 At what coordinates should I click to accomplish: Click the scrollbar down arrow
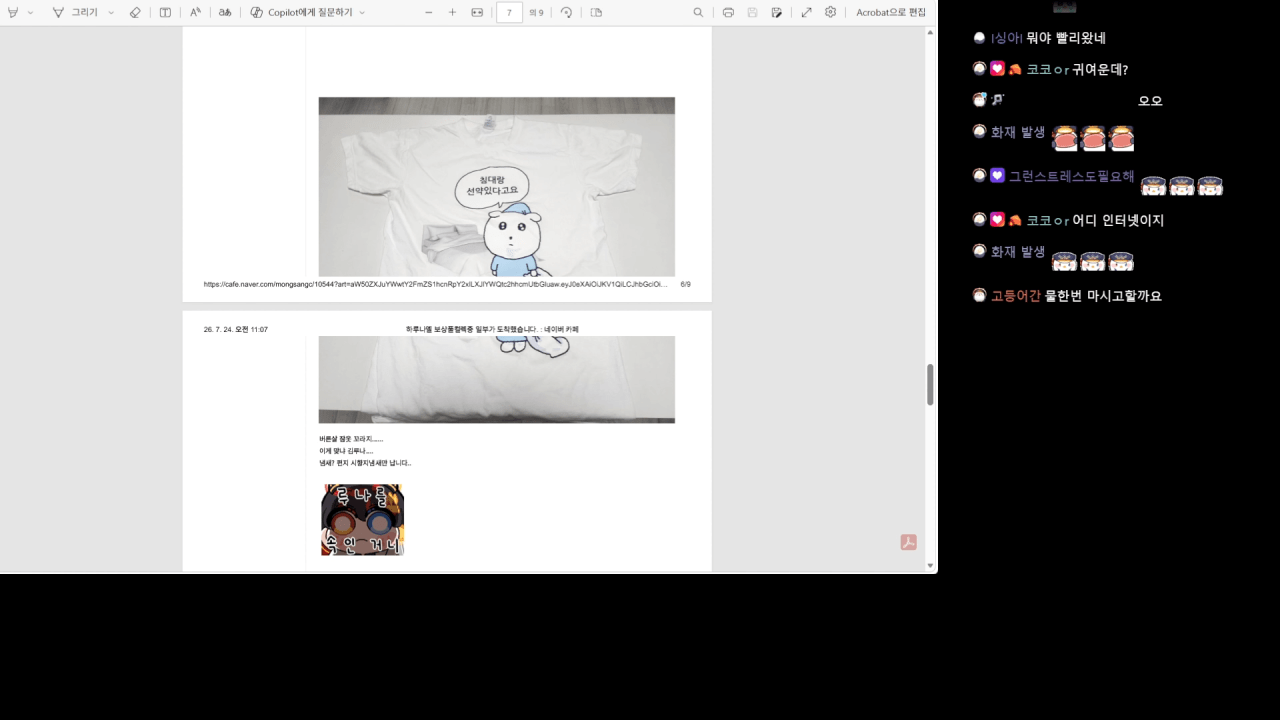coord(931,566)
